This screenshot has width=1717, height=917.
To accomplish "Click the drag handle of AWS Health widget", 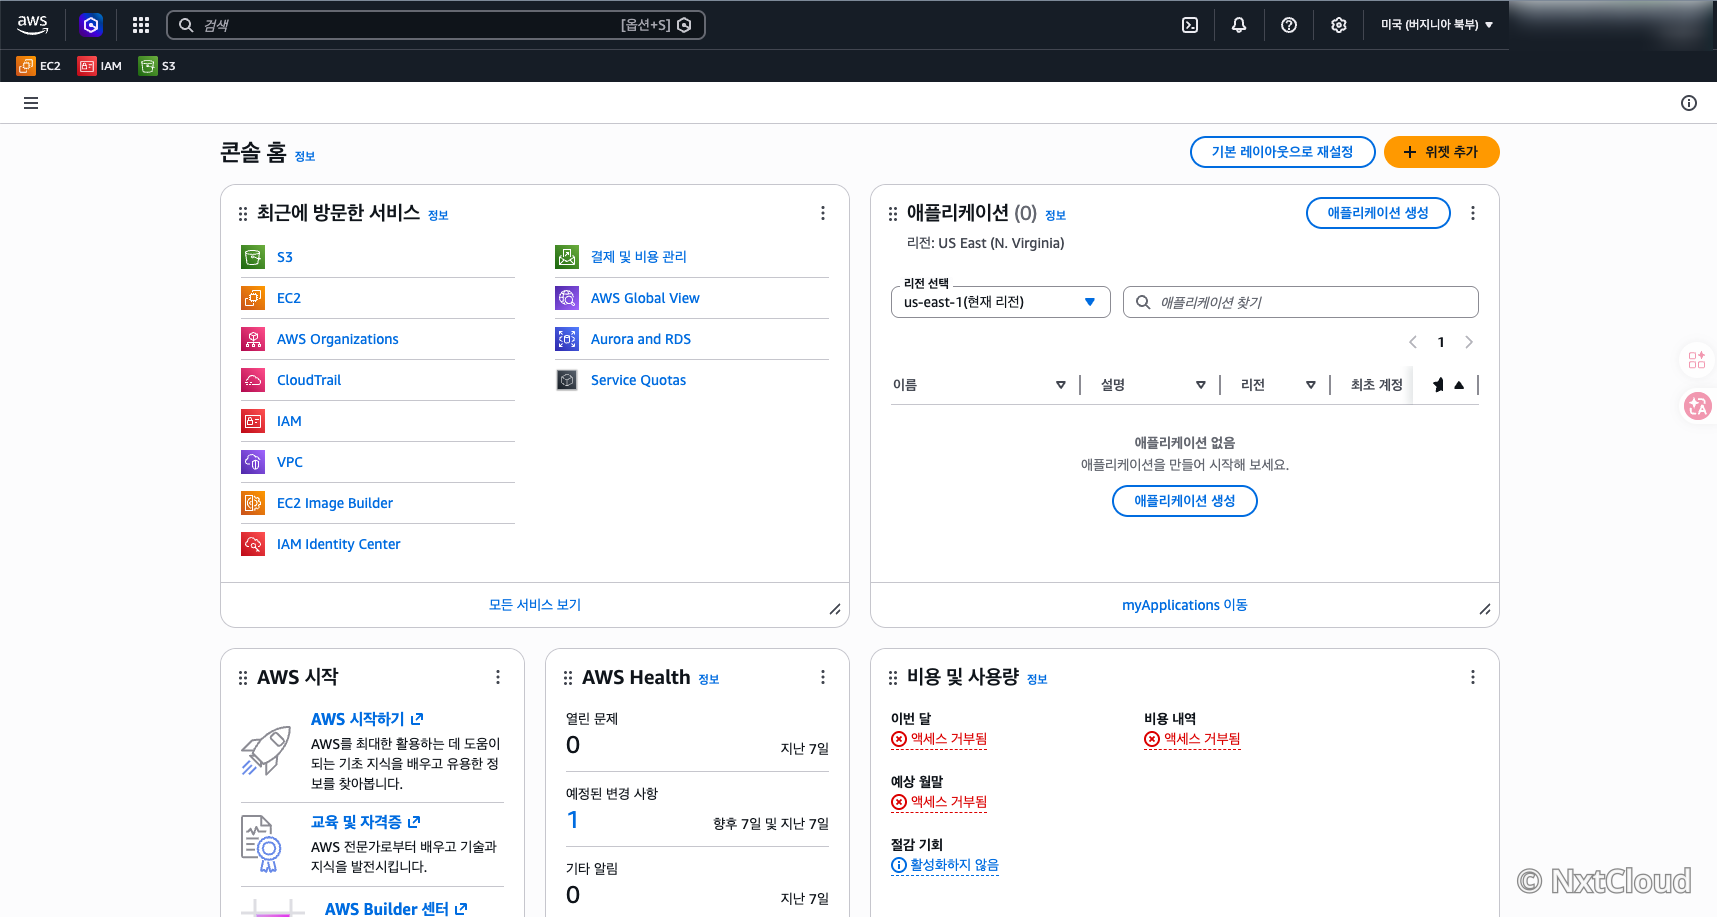I will pyautogui.click(x=568, y=678).
